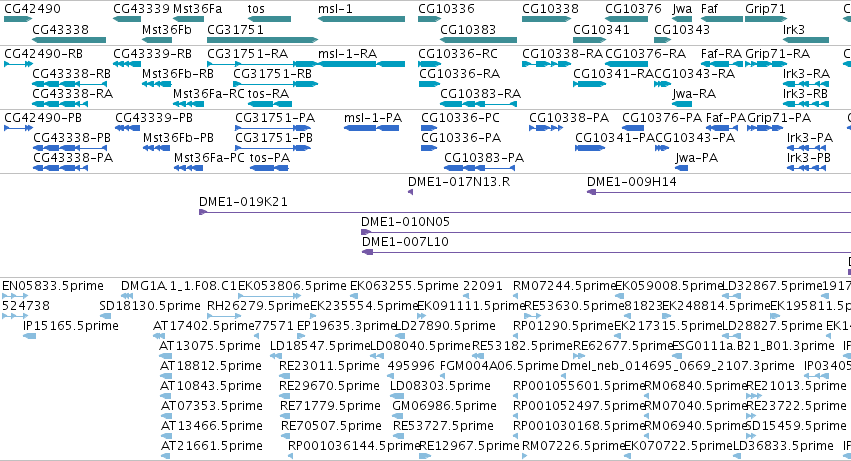
Task: Click the CG42490-RB transcript label
Action: coord(43,54)
